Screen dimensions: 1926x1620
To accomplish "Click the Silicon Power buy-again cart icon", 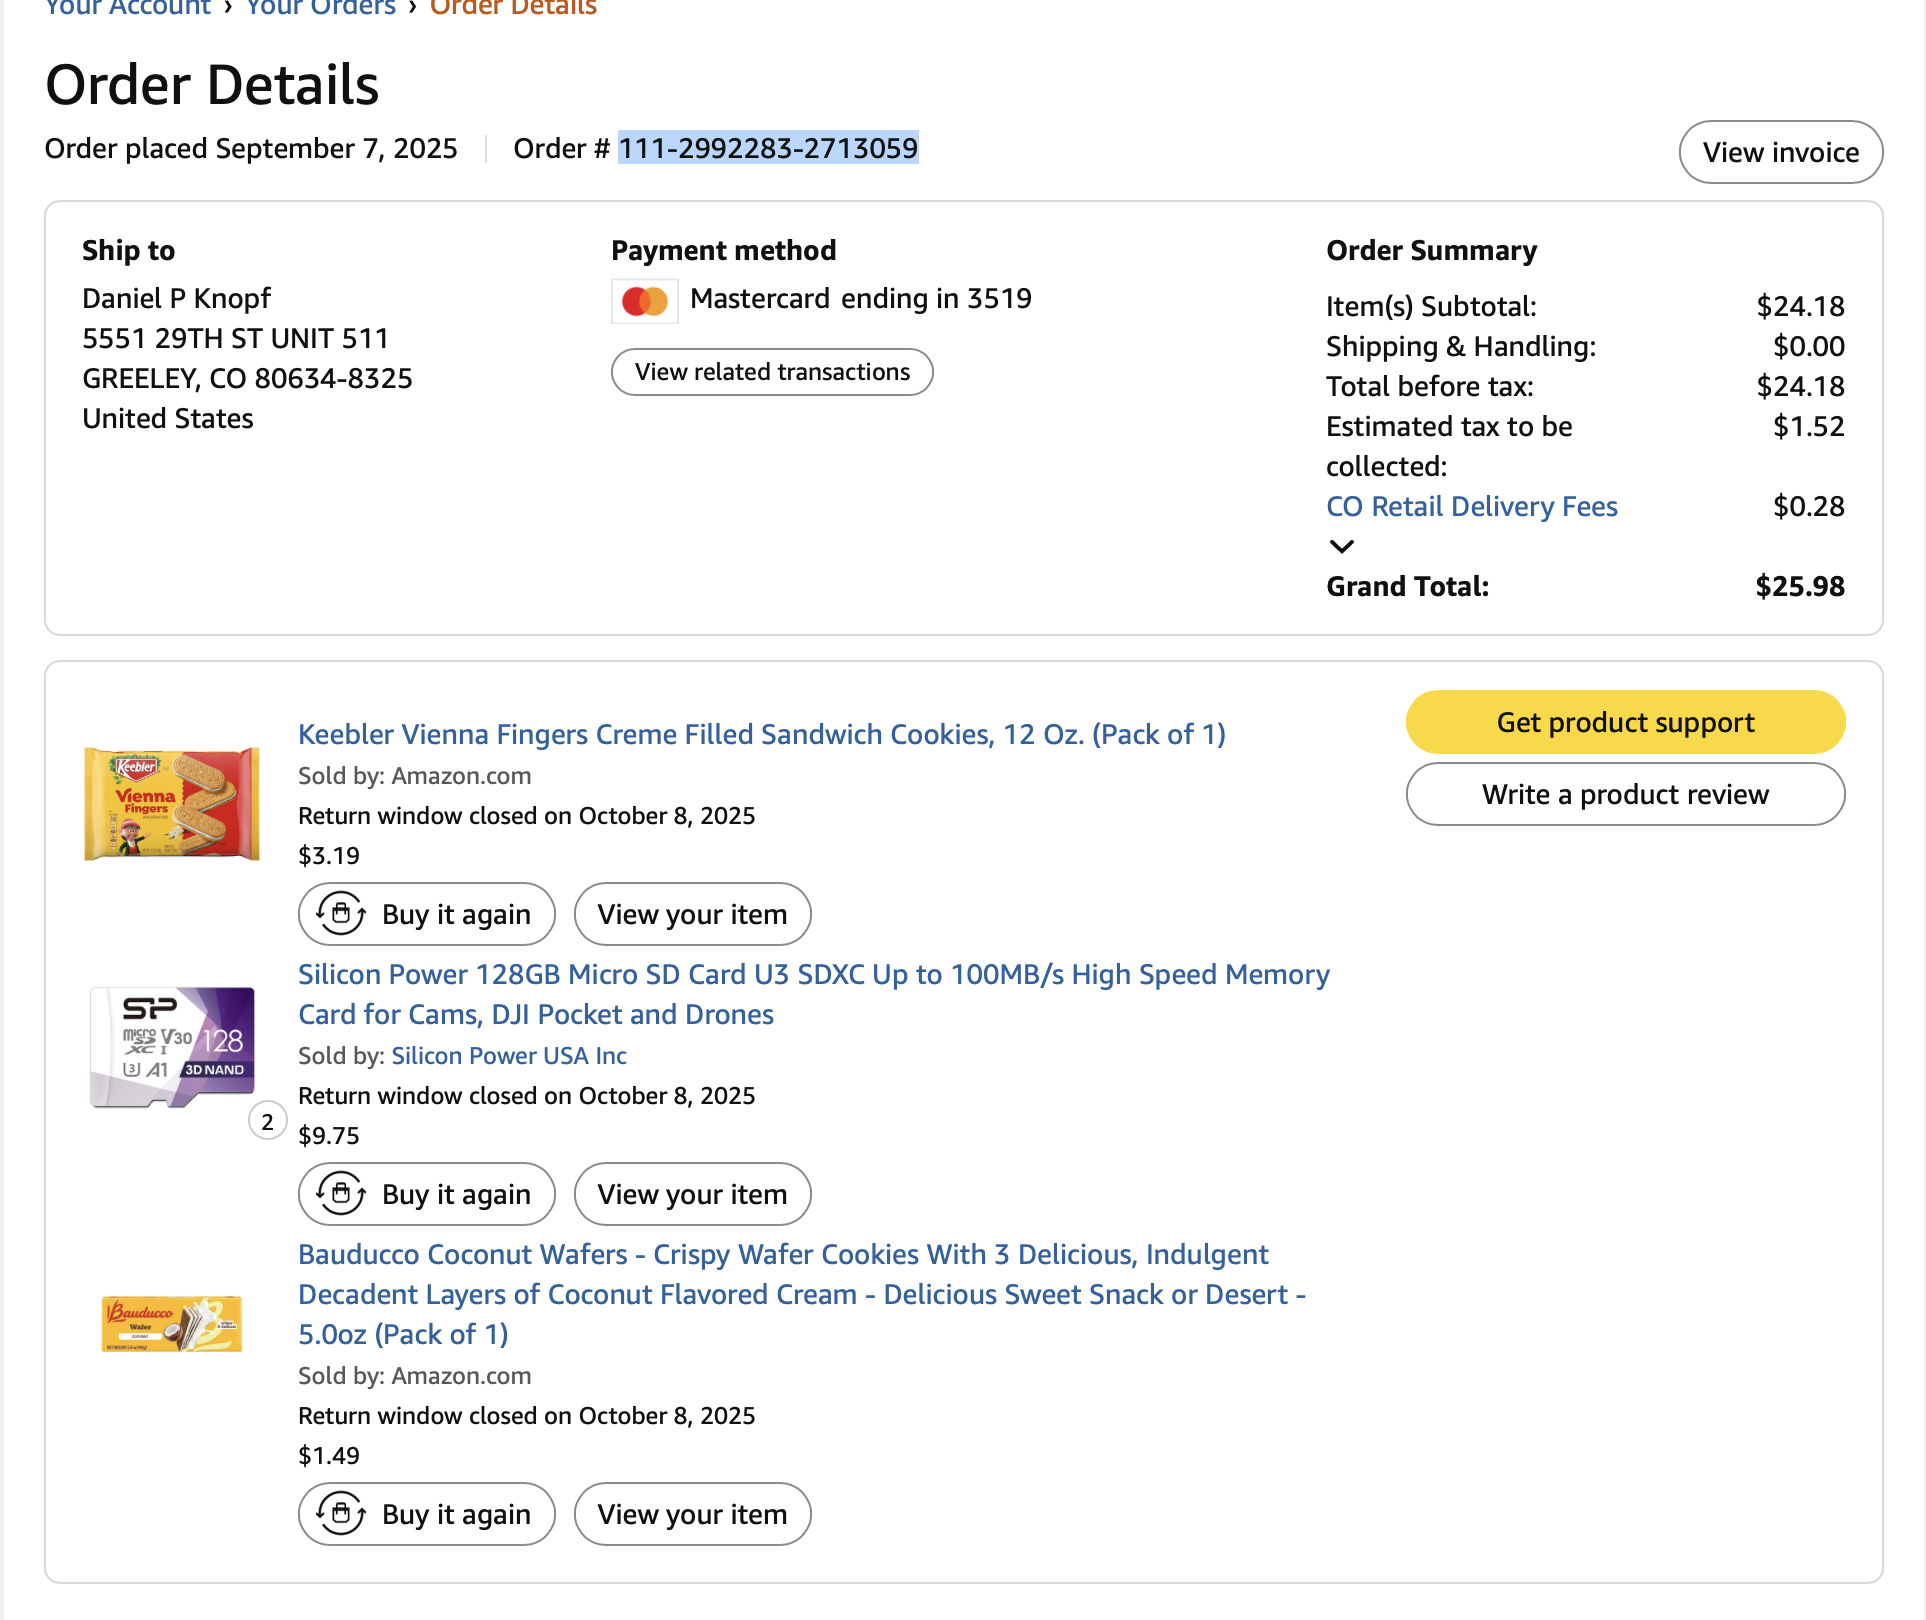I will 341,1194.
